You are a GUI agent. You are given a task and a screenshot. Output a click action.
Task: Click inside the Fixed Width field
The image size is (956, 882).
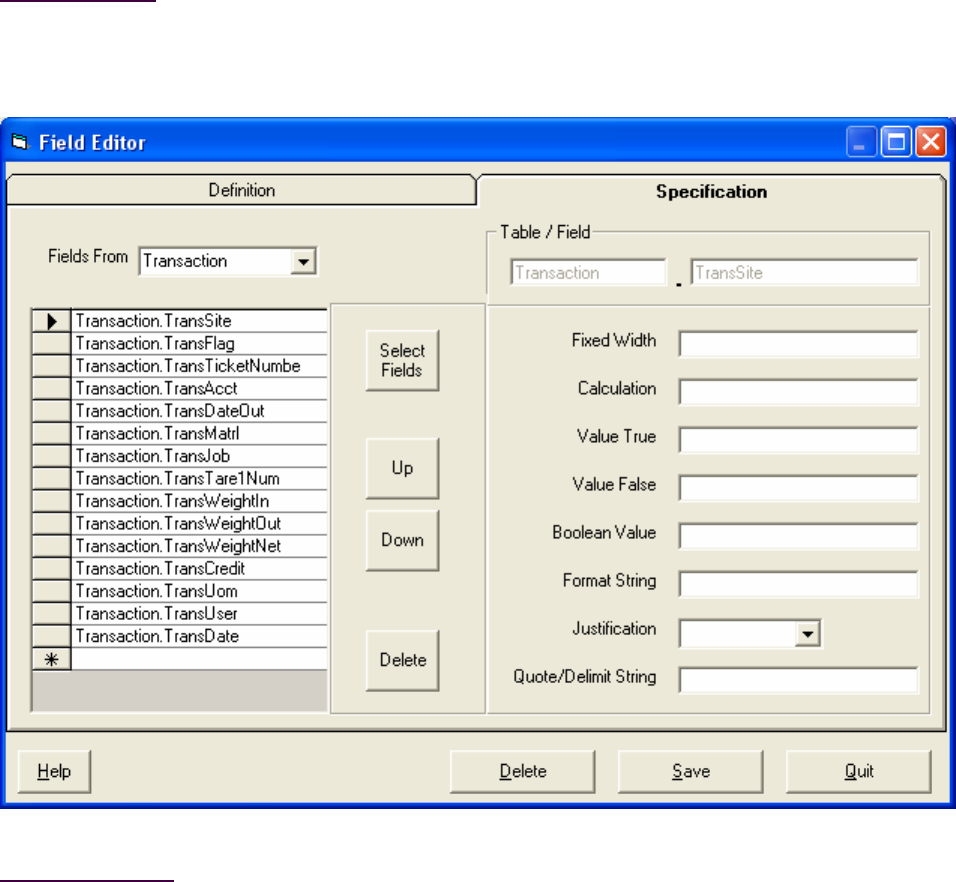point(797,344)
